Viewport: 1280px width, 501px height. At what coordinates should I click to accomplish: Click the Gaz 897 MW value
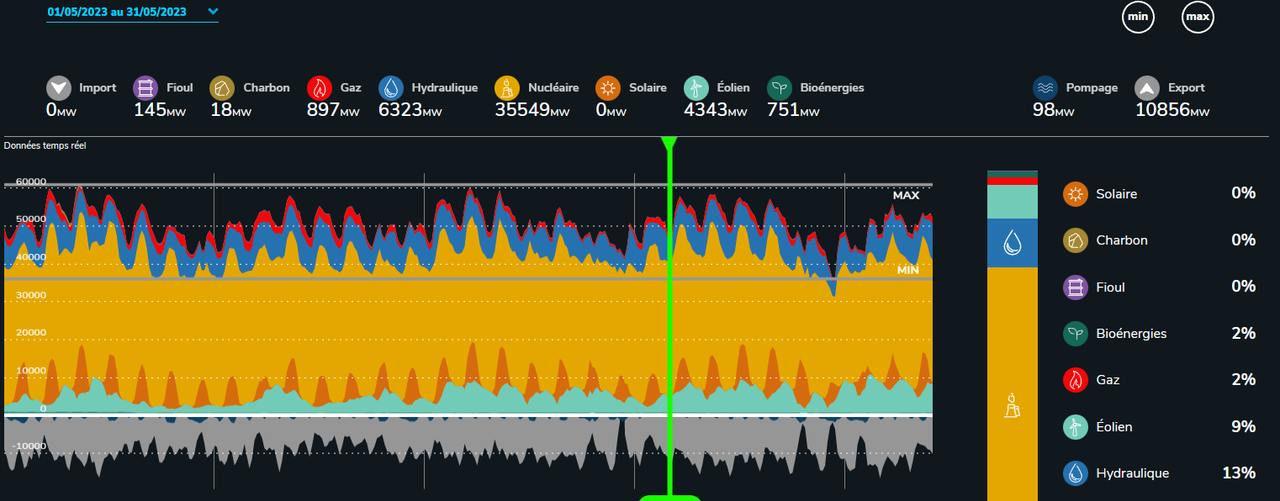[x=334, y=110]
